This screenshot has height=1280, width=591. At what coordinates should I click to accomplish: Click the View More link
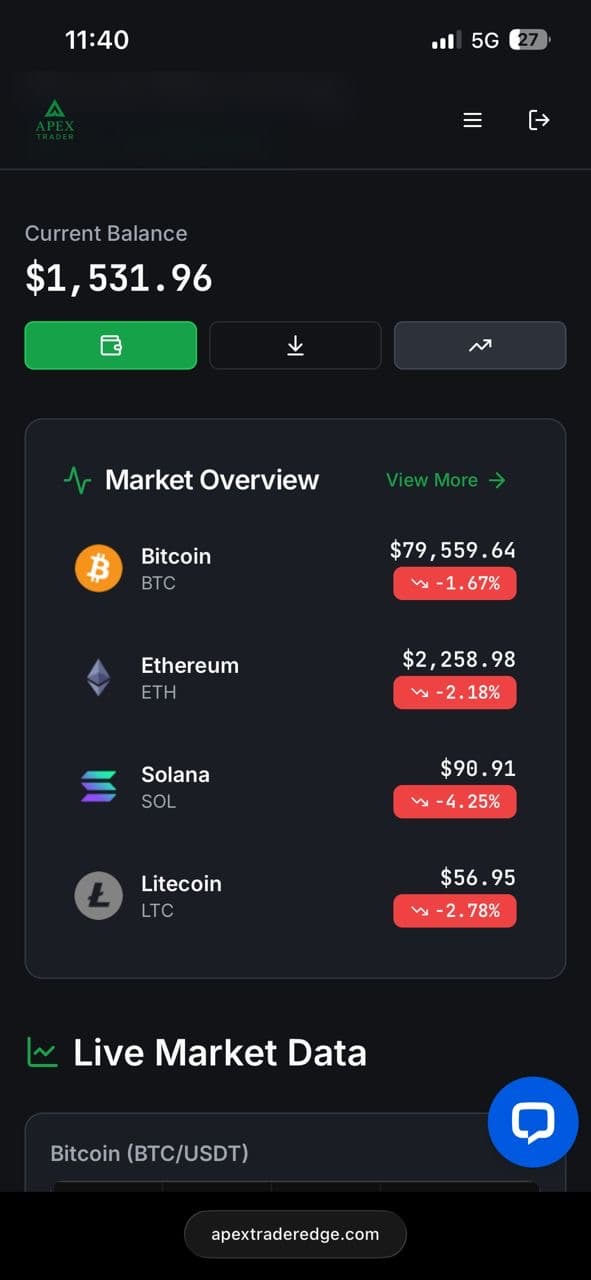point(446,480)
